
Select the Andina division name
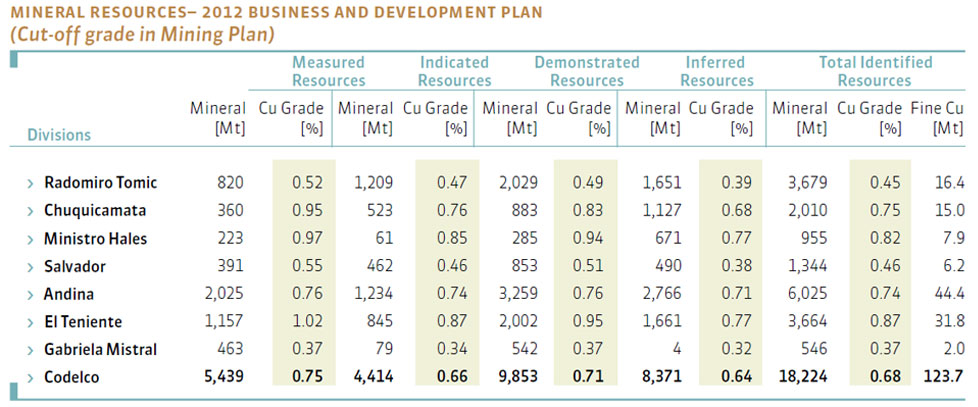[69, 294]
